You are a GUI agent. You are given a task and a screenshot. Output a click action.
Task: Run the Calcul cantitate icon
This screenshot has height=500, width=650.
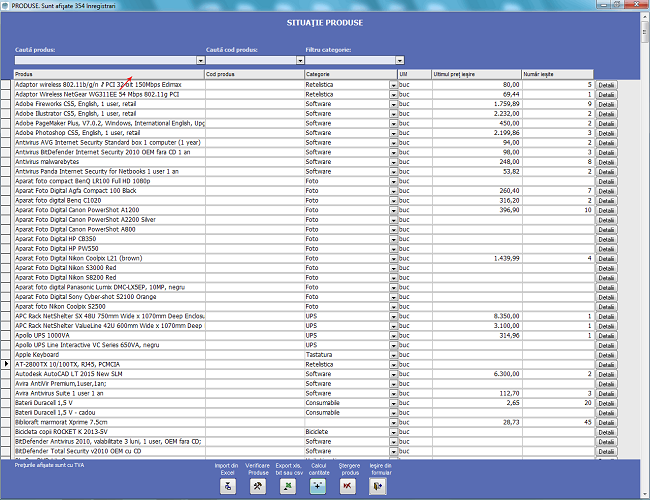318,486
